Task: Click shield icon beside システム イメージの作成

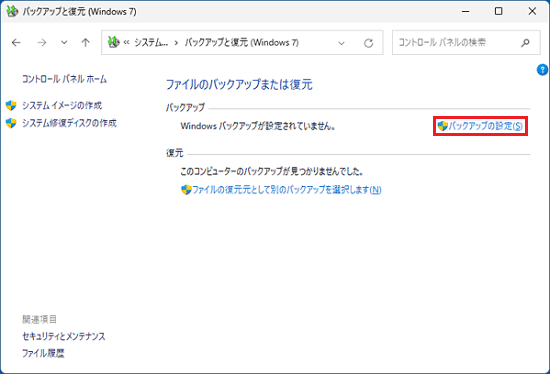Action: [x=11, y=105]
